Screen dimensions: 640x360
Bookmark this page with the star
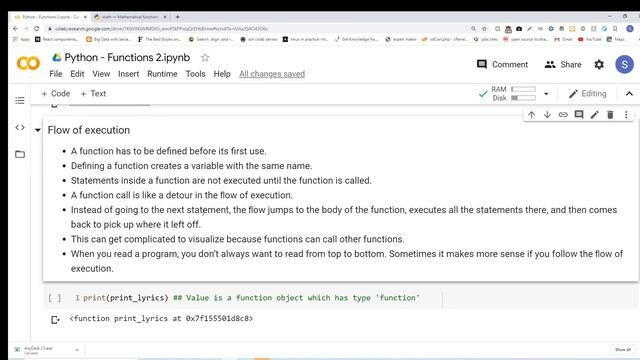tap(484, 29)
